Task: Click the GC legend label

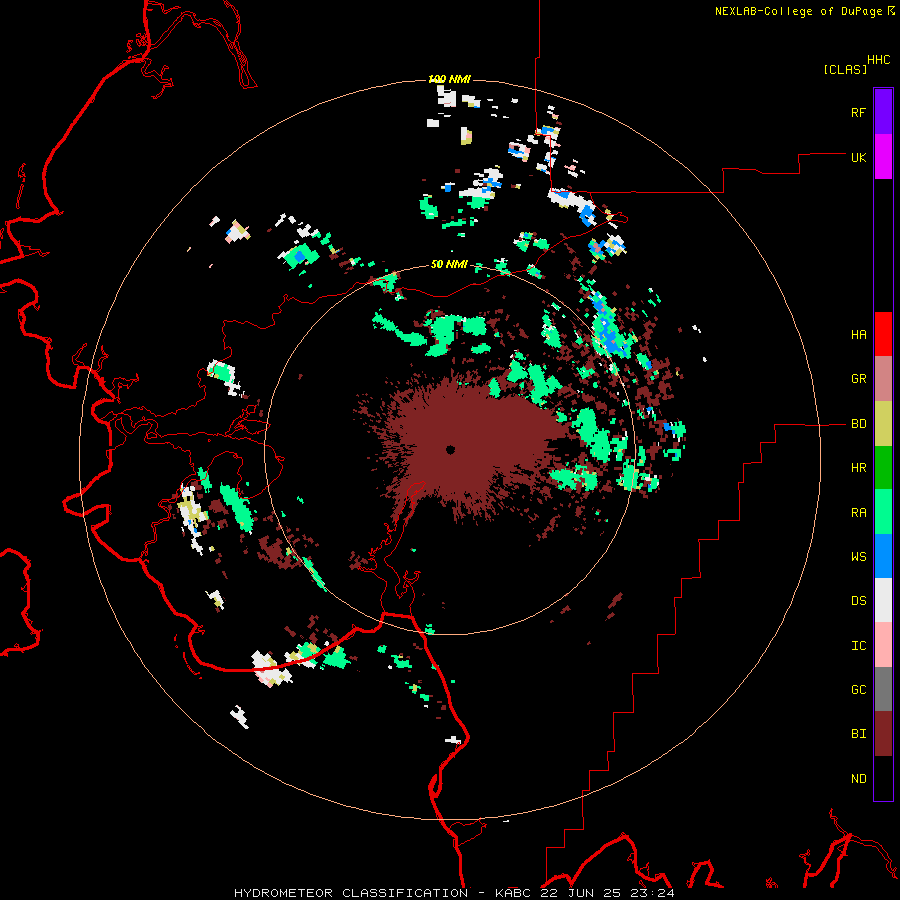Action: 858,690
